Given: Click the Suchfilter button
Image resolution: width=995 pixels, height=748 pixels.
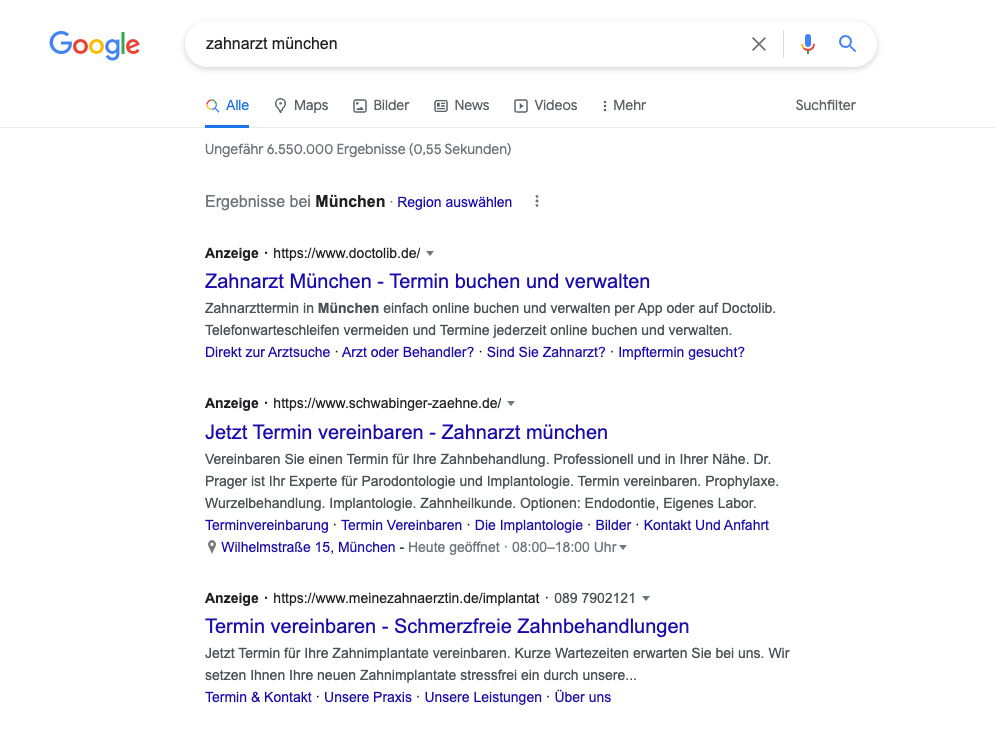Looking at the screenshot, I should click(825, 105).
